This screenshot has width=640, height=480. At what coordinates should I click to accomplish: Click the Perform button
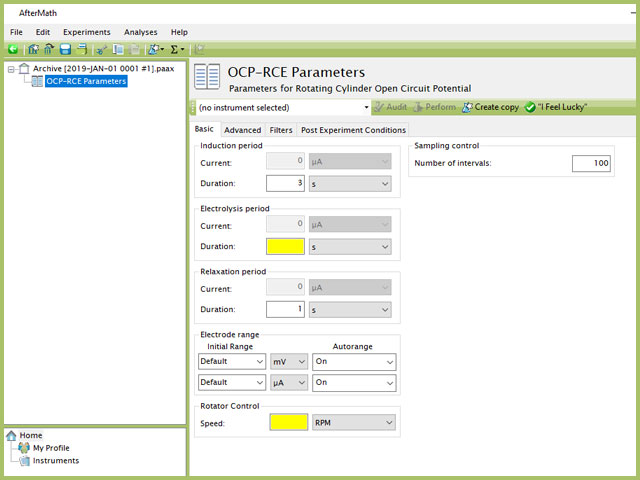(434, 107)
